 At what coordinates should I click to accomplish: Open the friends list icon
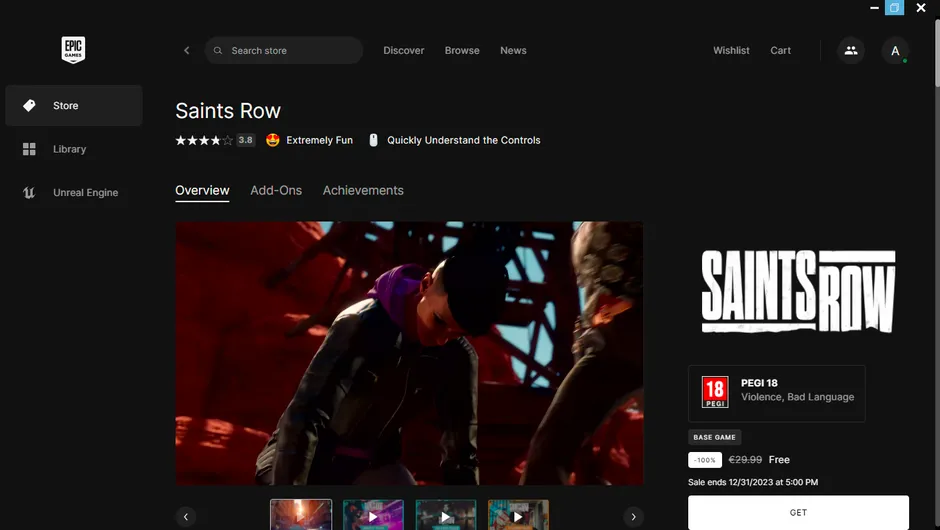coord(850,51)
